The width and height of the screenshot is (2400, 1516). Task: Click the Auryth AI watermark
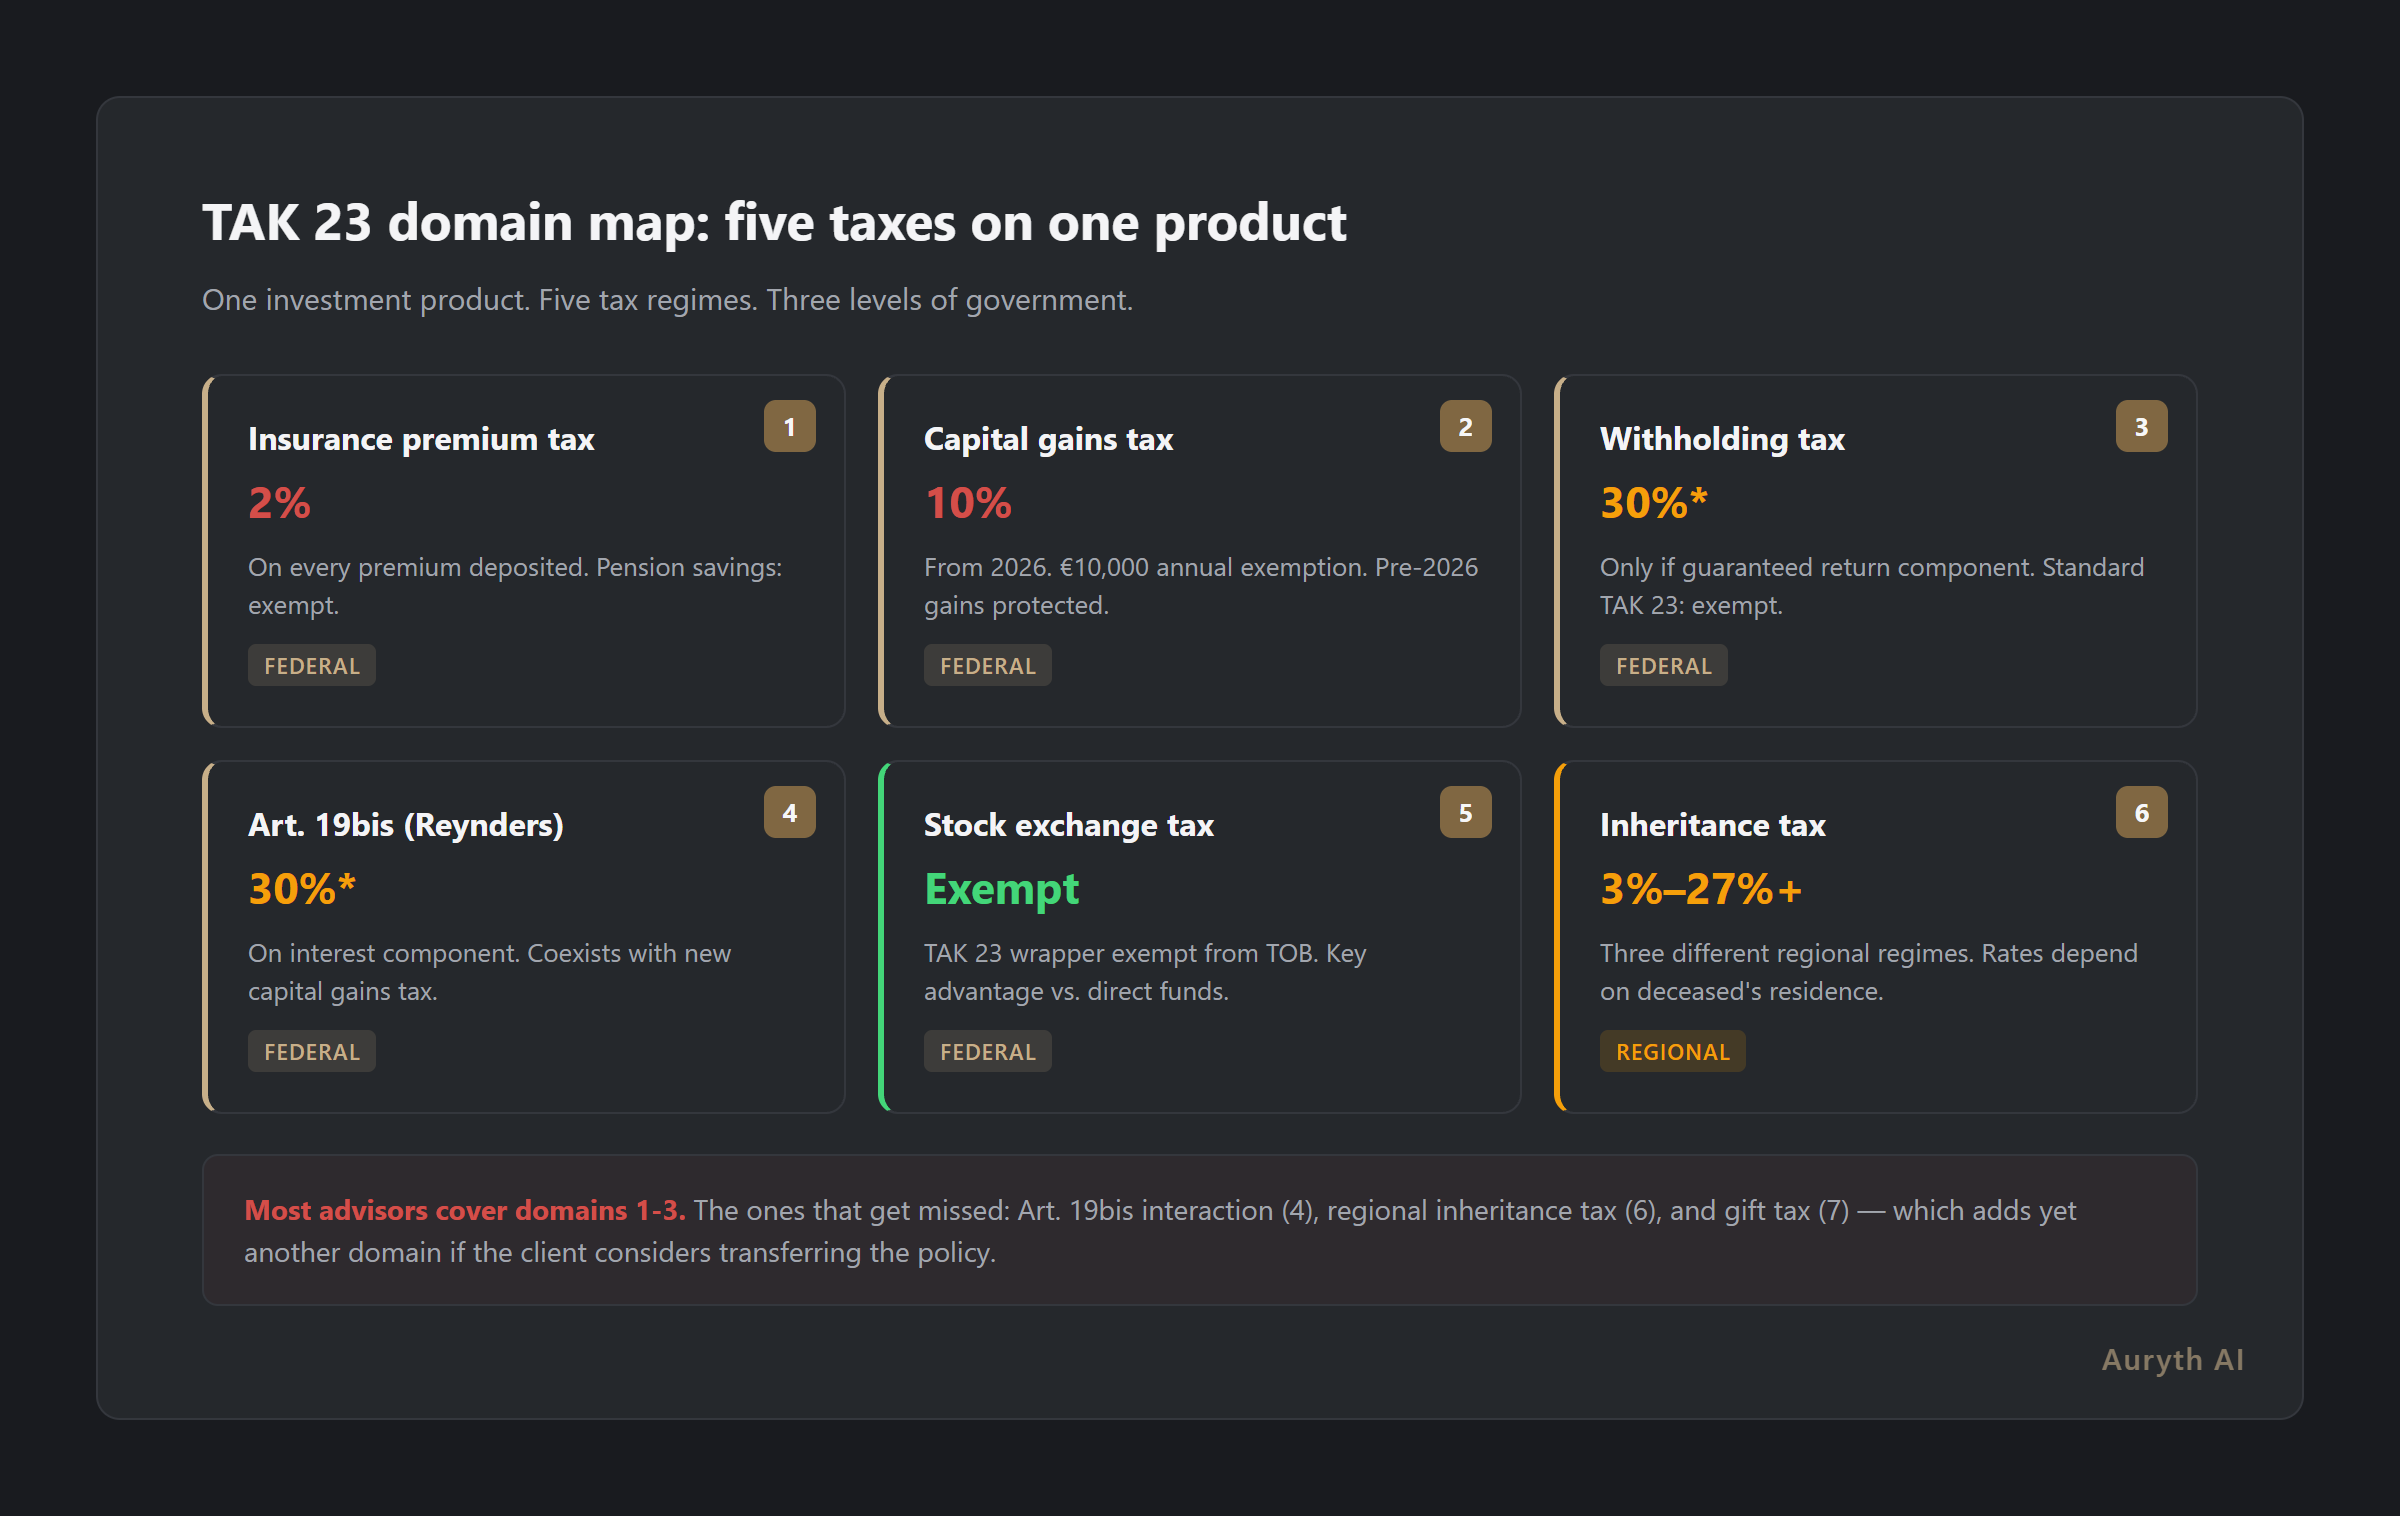pos(2172,1360)
